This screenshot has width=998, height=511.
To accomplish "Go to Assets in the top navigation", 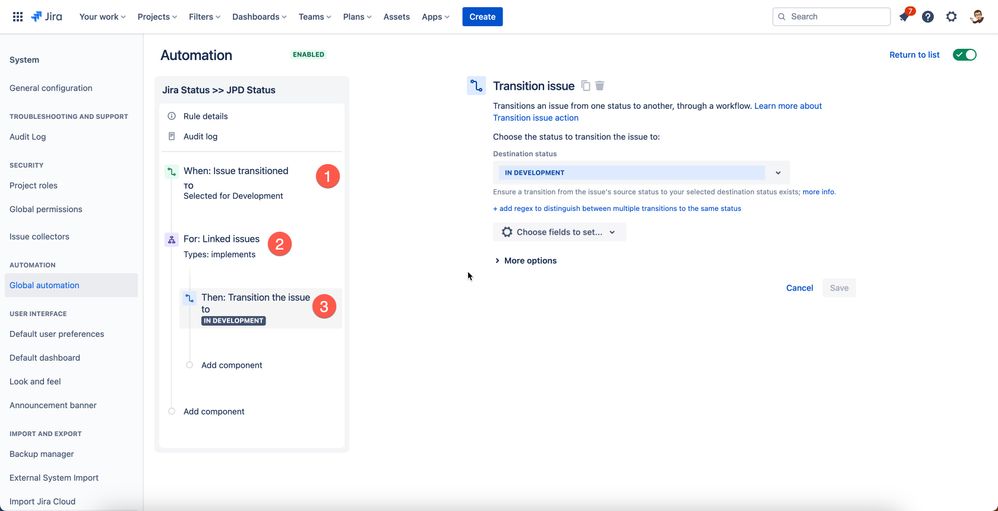I will pos(397,17).
